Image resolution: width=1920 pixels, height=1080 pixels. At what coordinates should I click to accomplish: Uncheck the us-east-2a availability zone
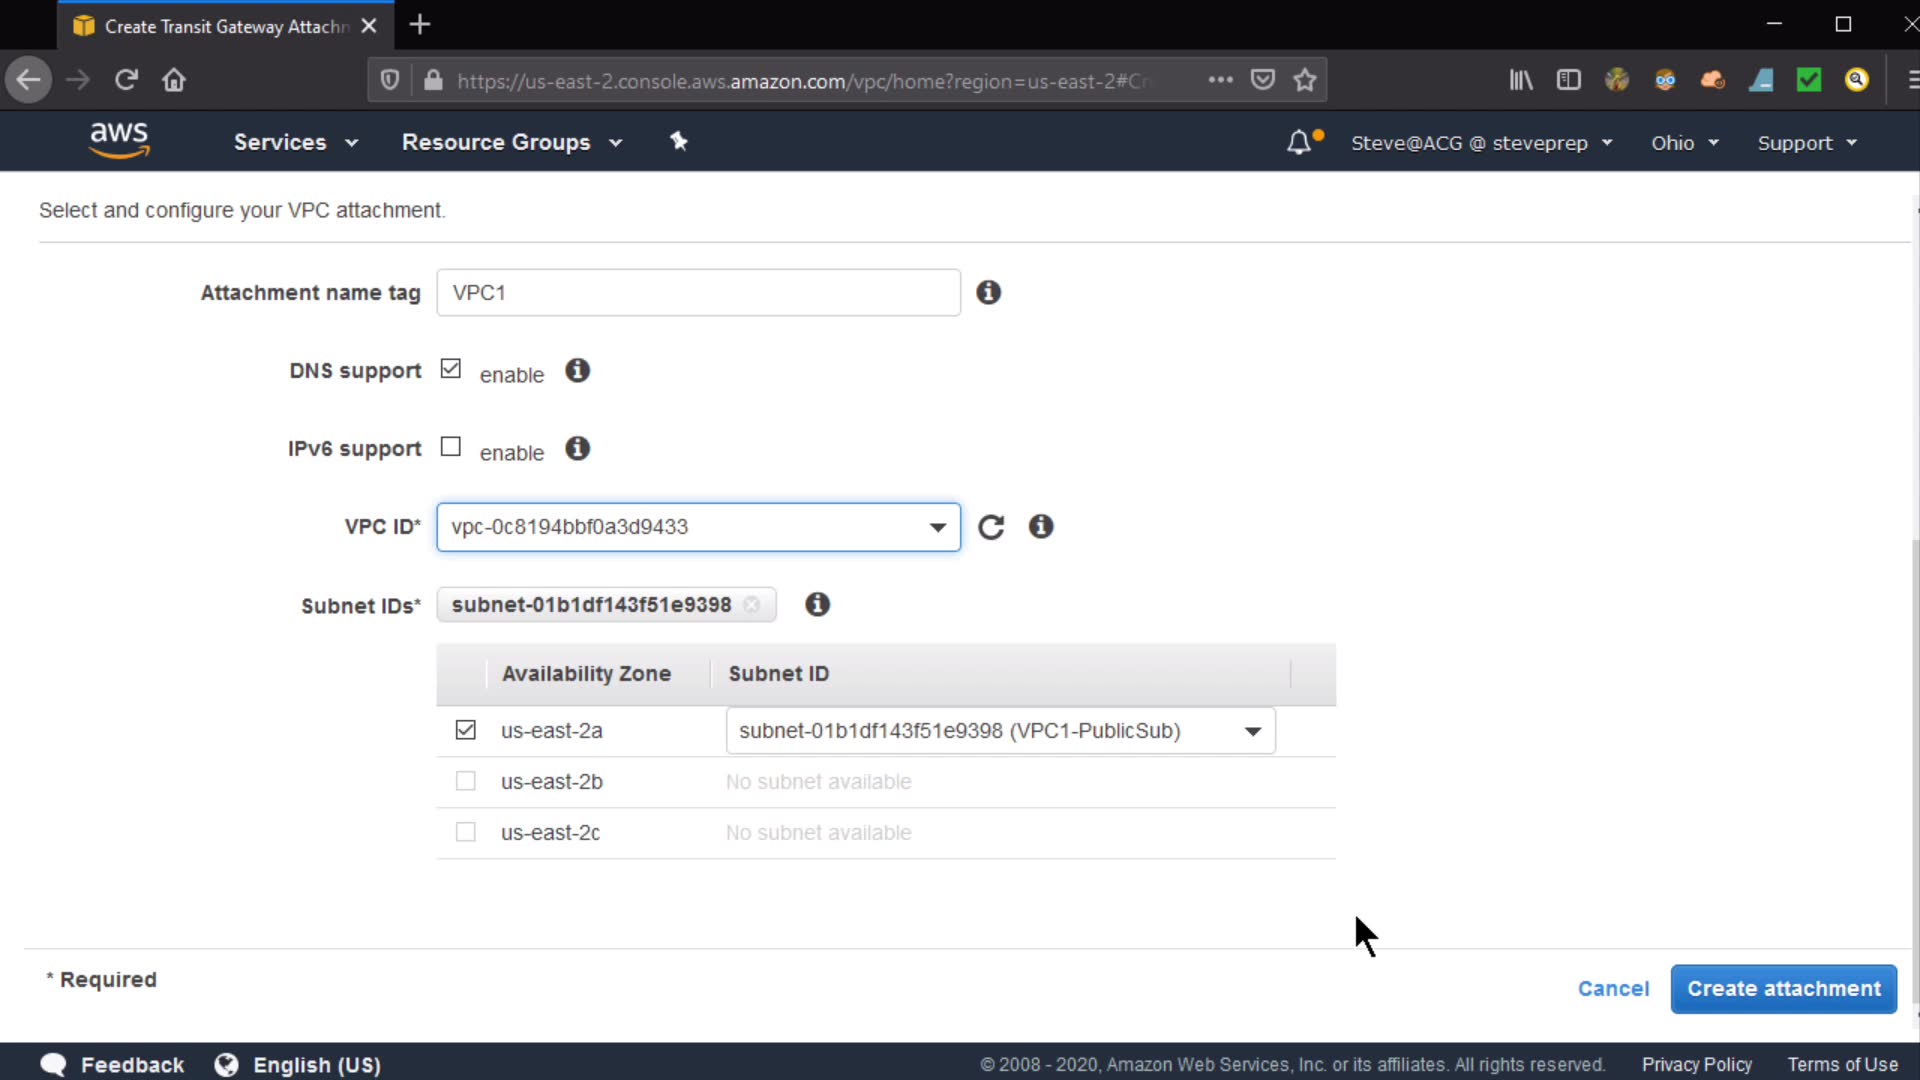click(x=465, y=730)
